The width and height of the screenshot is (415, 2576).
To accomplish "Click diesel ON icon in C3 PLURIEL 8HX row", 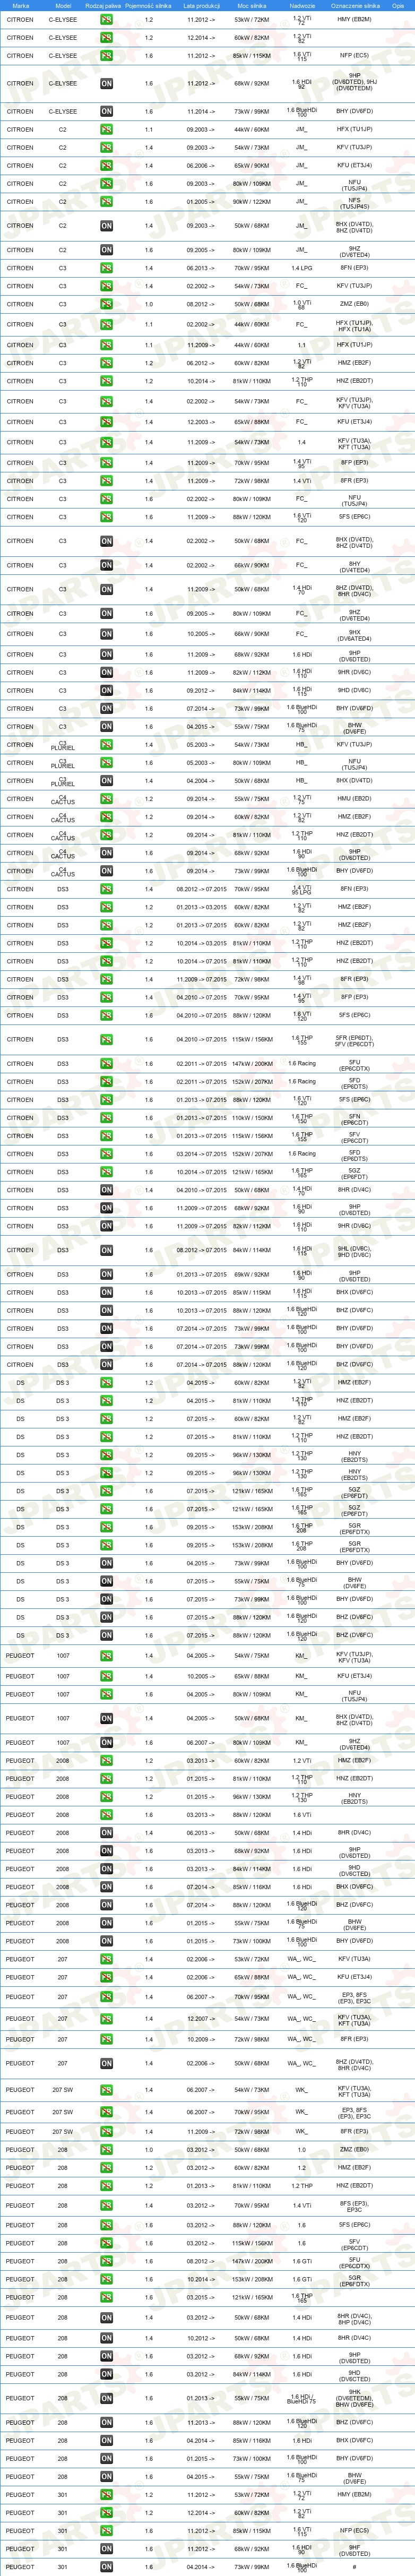I will 106,781.
